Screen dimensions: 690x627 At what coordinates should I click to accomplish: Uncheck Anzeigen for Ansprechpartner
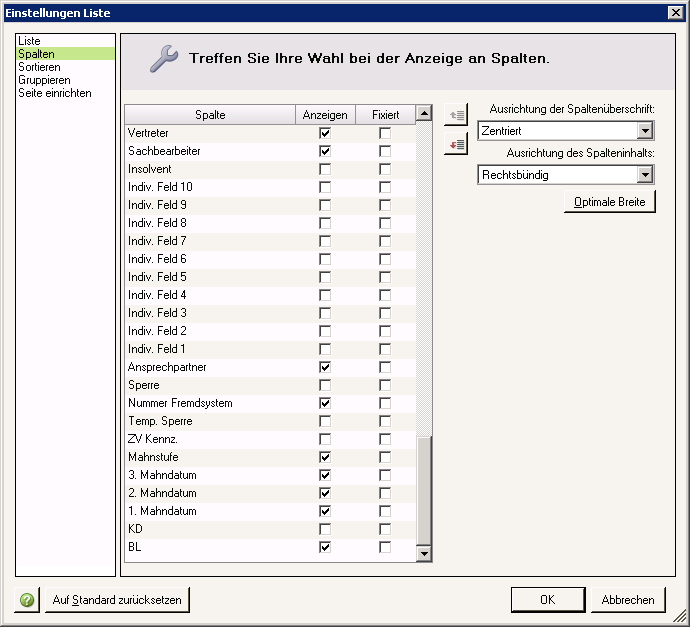(325, 367)
